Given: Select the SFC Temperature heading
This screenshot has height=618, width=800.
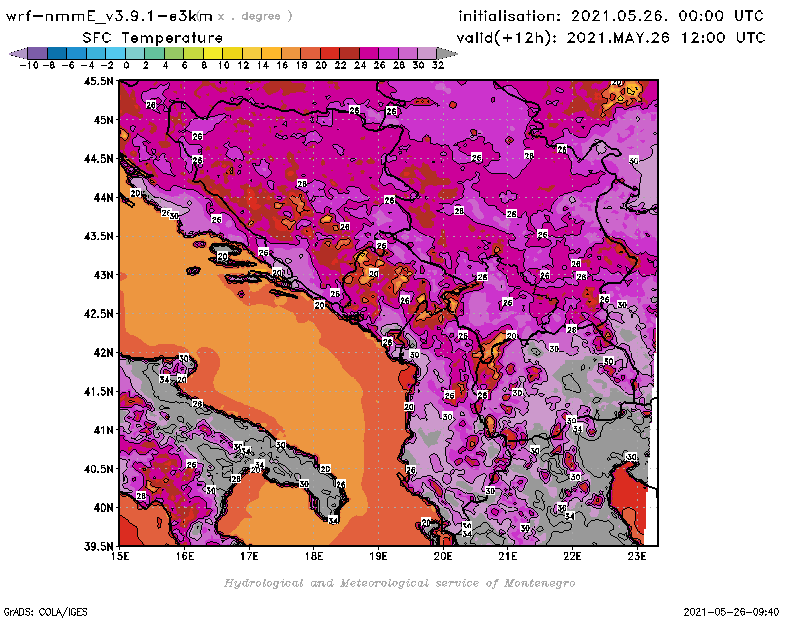Looking at the screenshot, I should pyautogui.click(x=153, y=38).
